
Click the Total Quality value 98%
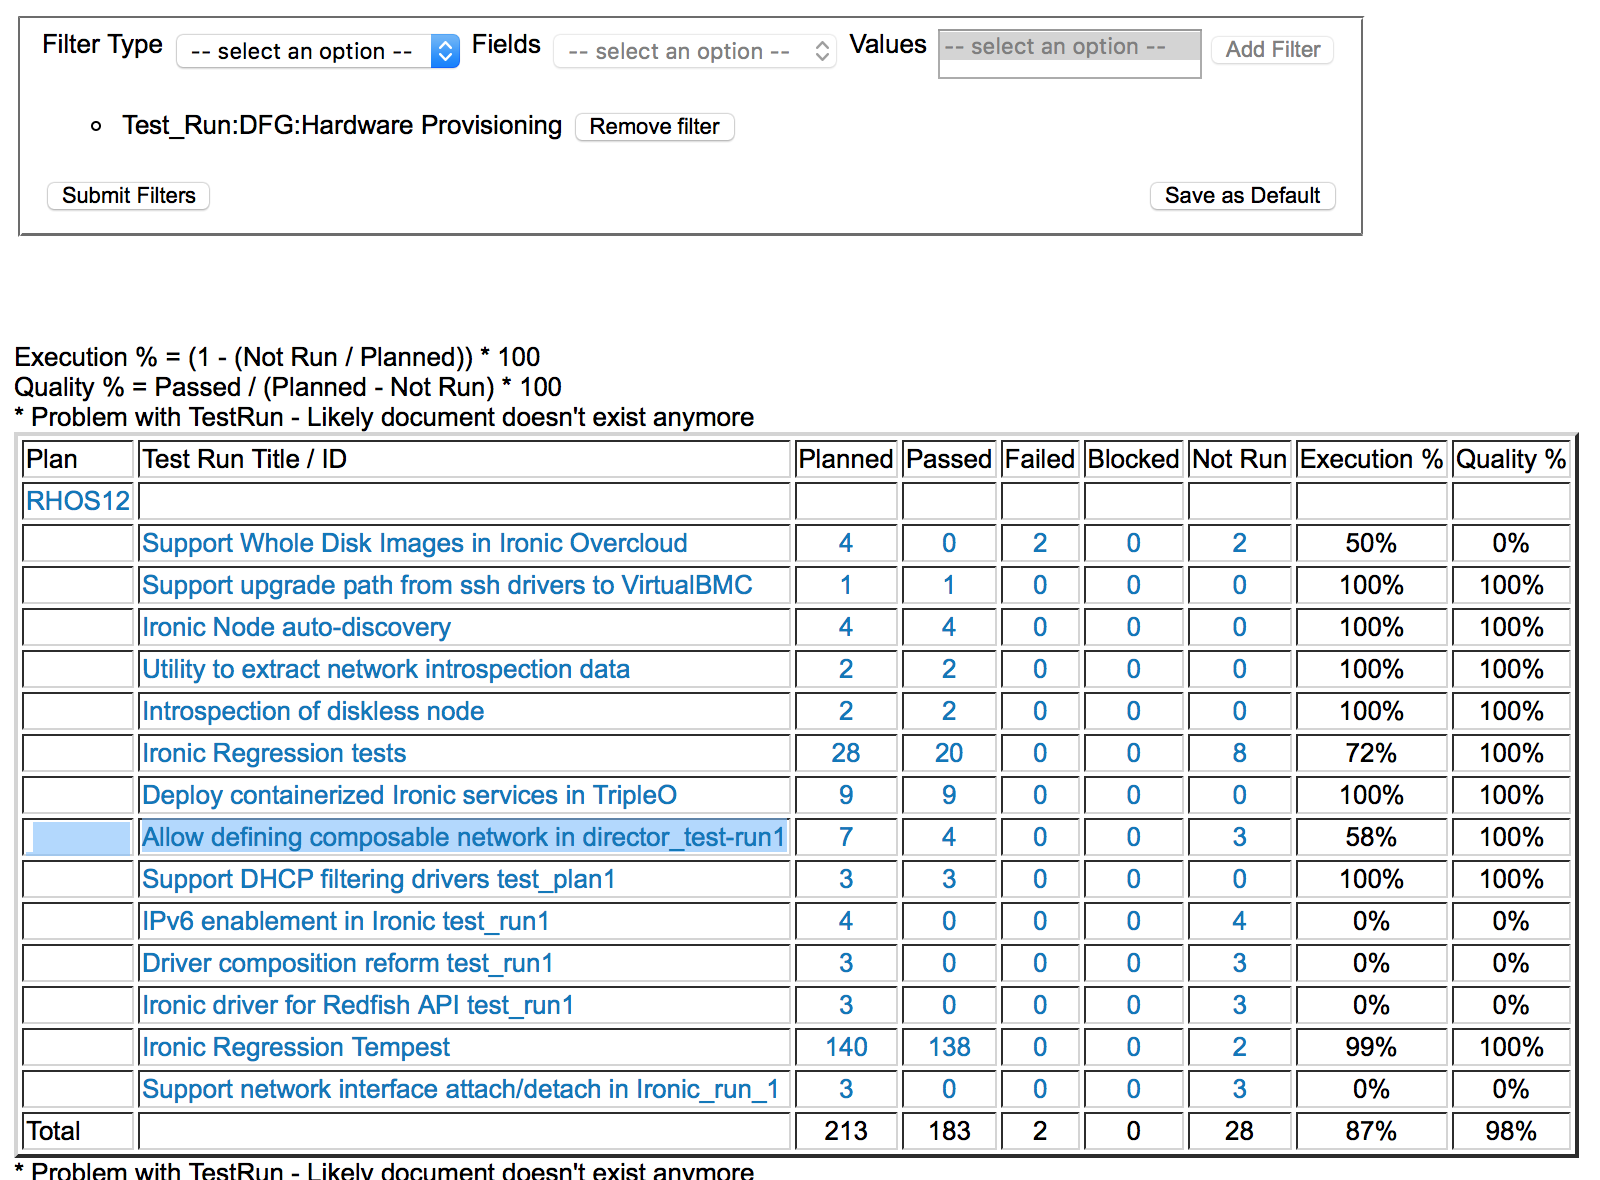1511,1131
